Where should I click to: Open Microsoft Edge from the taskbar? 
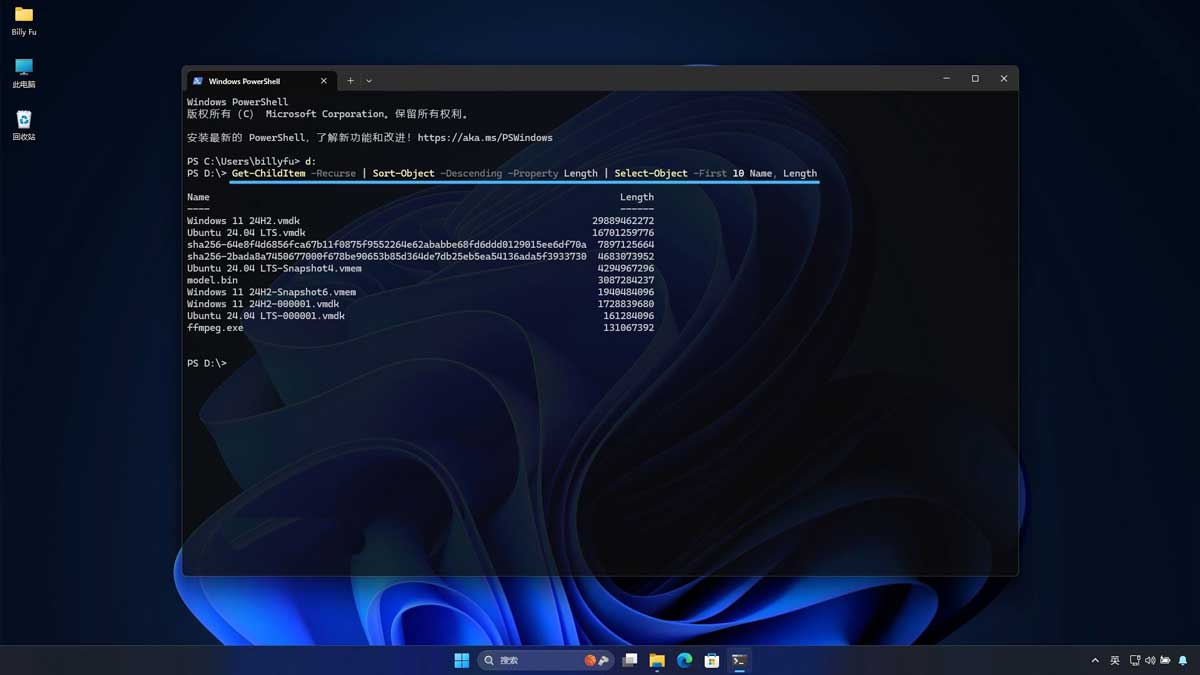684,660
